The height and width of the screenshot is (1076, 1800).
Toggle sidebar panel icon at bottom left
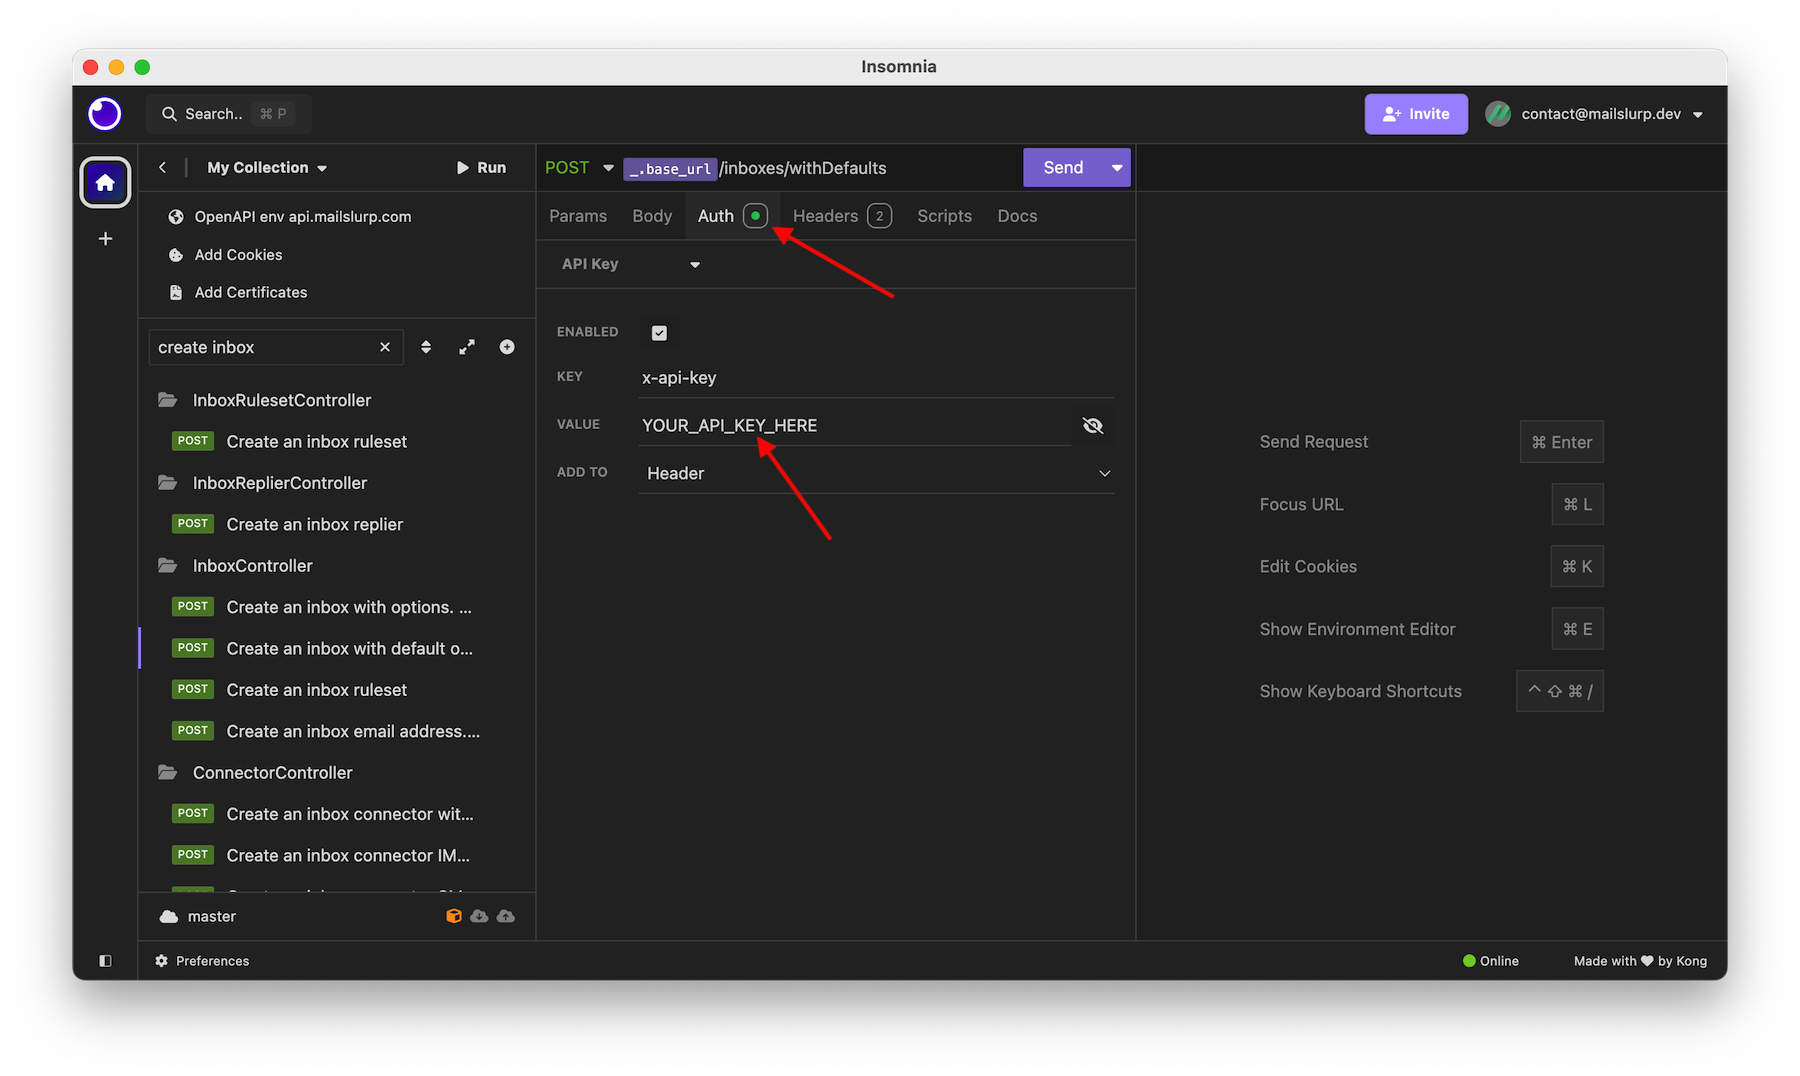pos(105,961)
